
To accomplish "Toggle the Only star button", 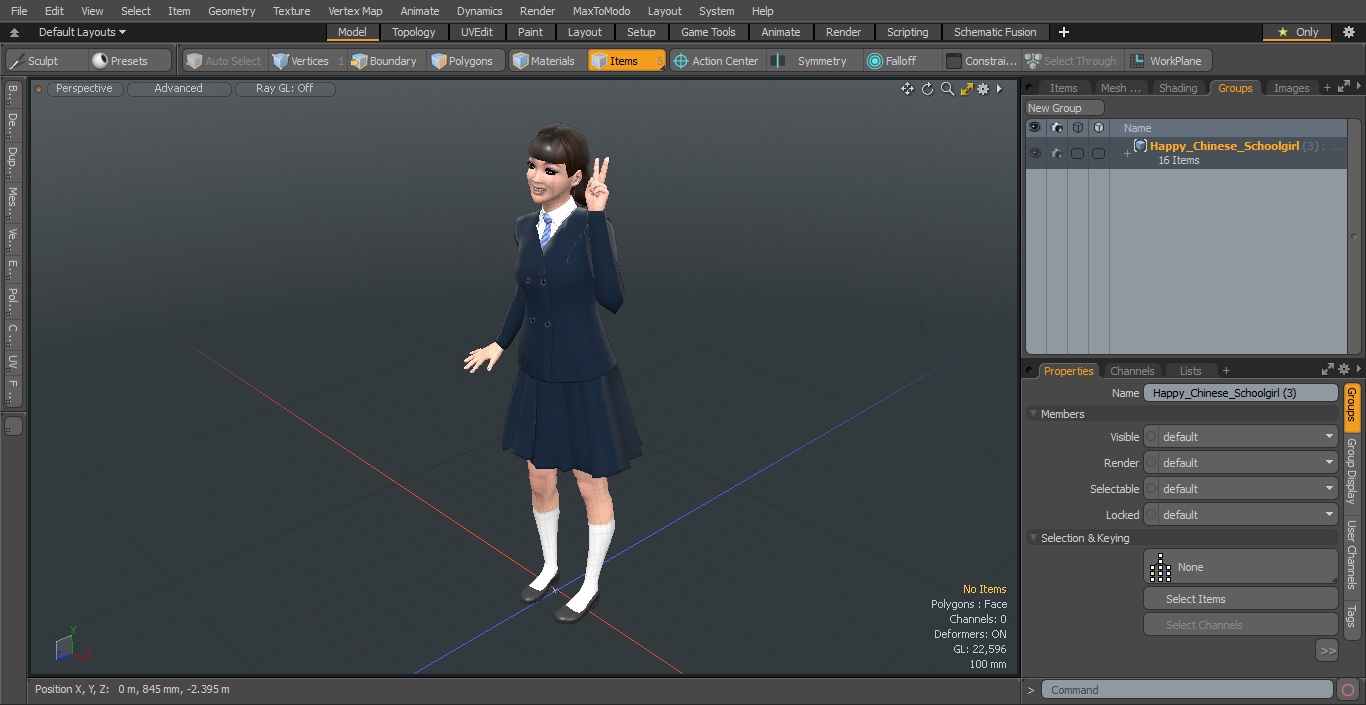I will pyautogui.click(x=1297, y=32).
